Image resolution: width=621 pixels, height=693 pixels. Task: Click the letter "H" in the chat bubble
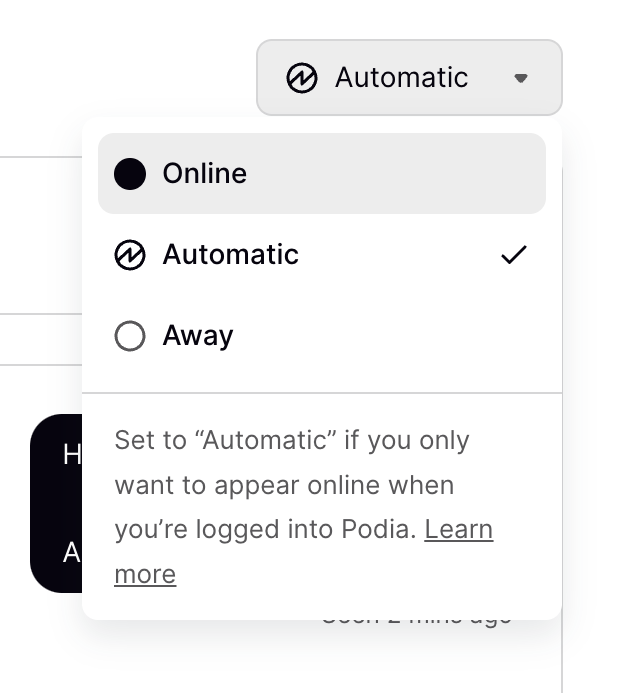click(x=71, y=455)
